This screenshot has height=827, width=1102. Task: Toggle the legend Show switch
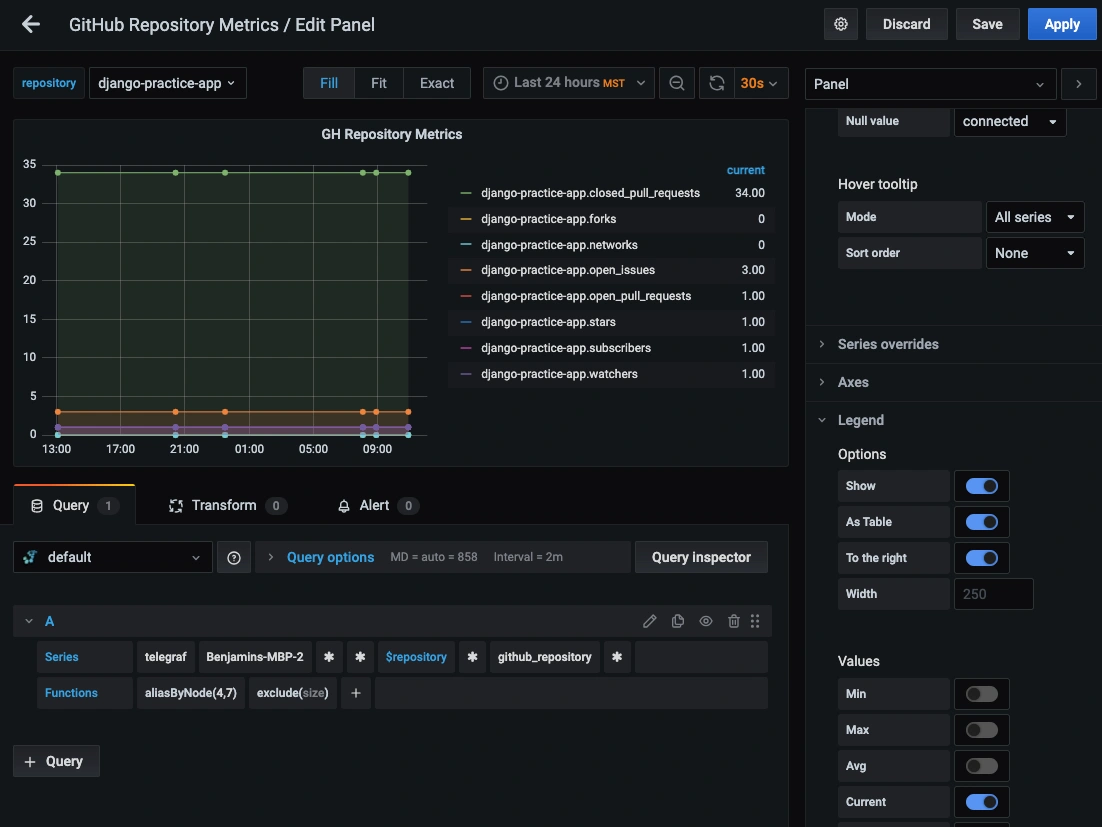(x=982, y=486)
